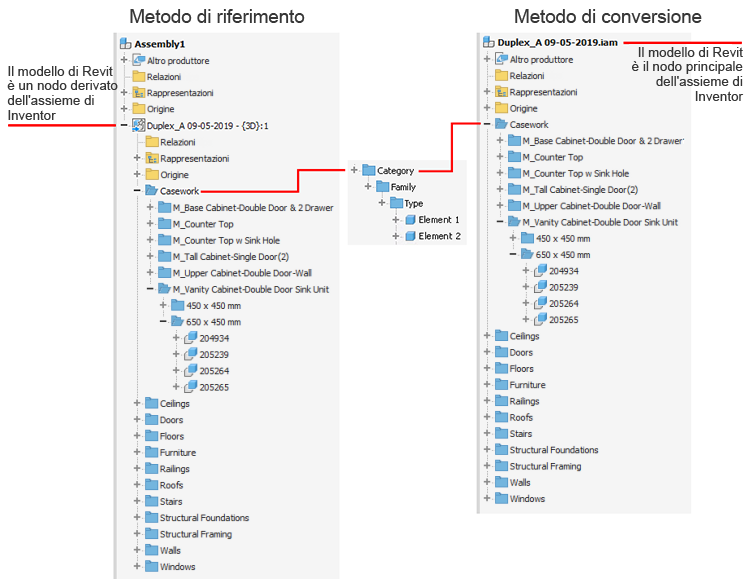Expand the Category node in middle diagram
This screenshot has width=750, height=579.
coord(354,170)
